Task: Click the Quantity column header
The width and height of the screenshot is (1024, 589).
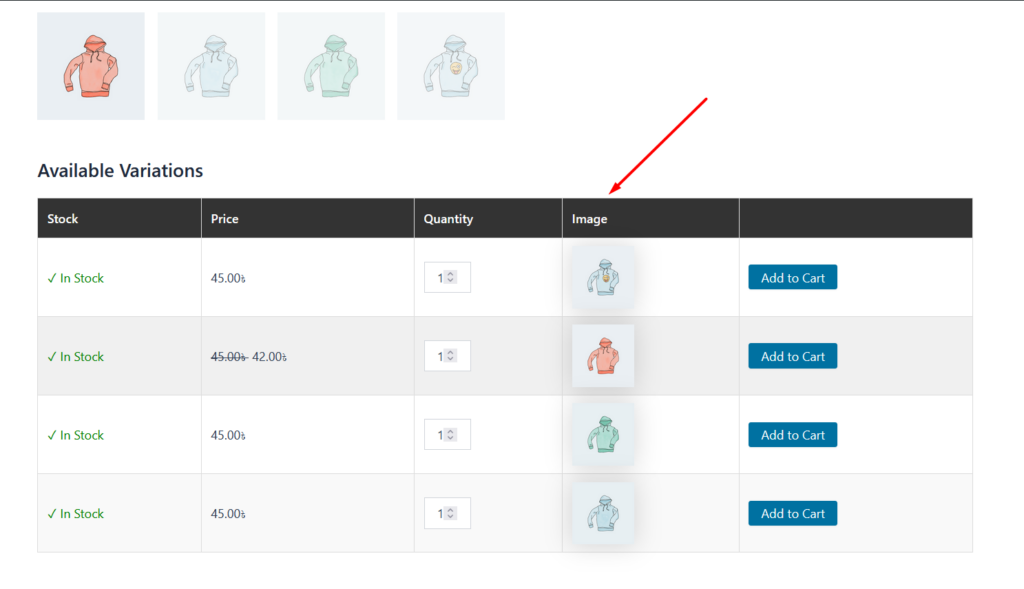Action: click(448, 218)
